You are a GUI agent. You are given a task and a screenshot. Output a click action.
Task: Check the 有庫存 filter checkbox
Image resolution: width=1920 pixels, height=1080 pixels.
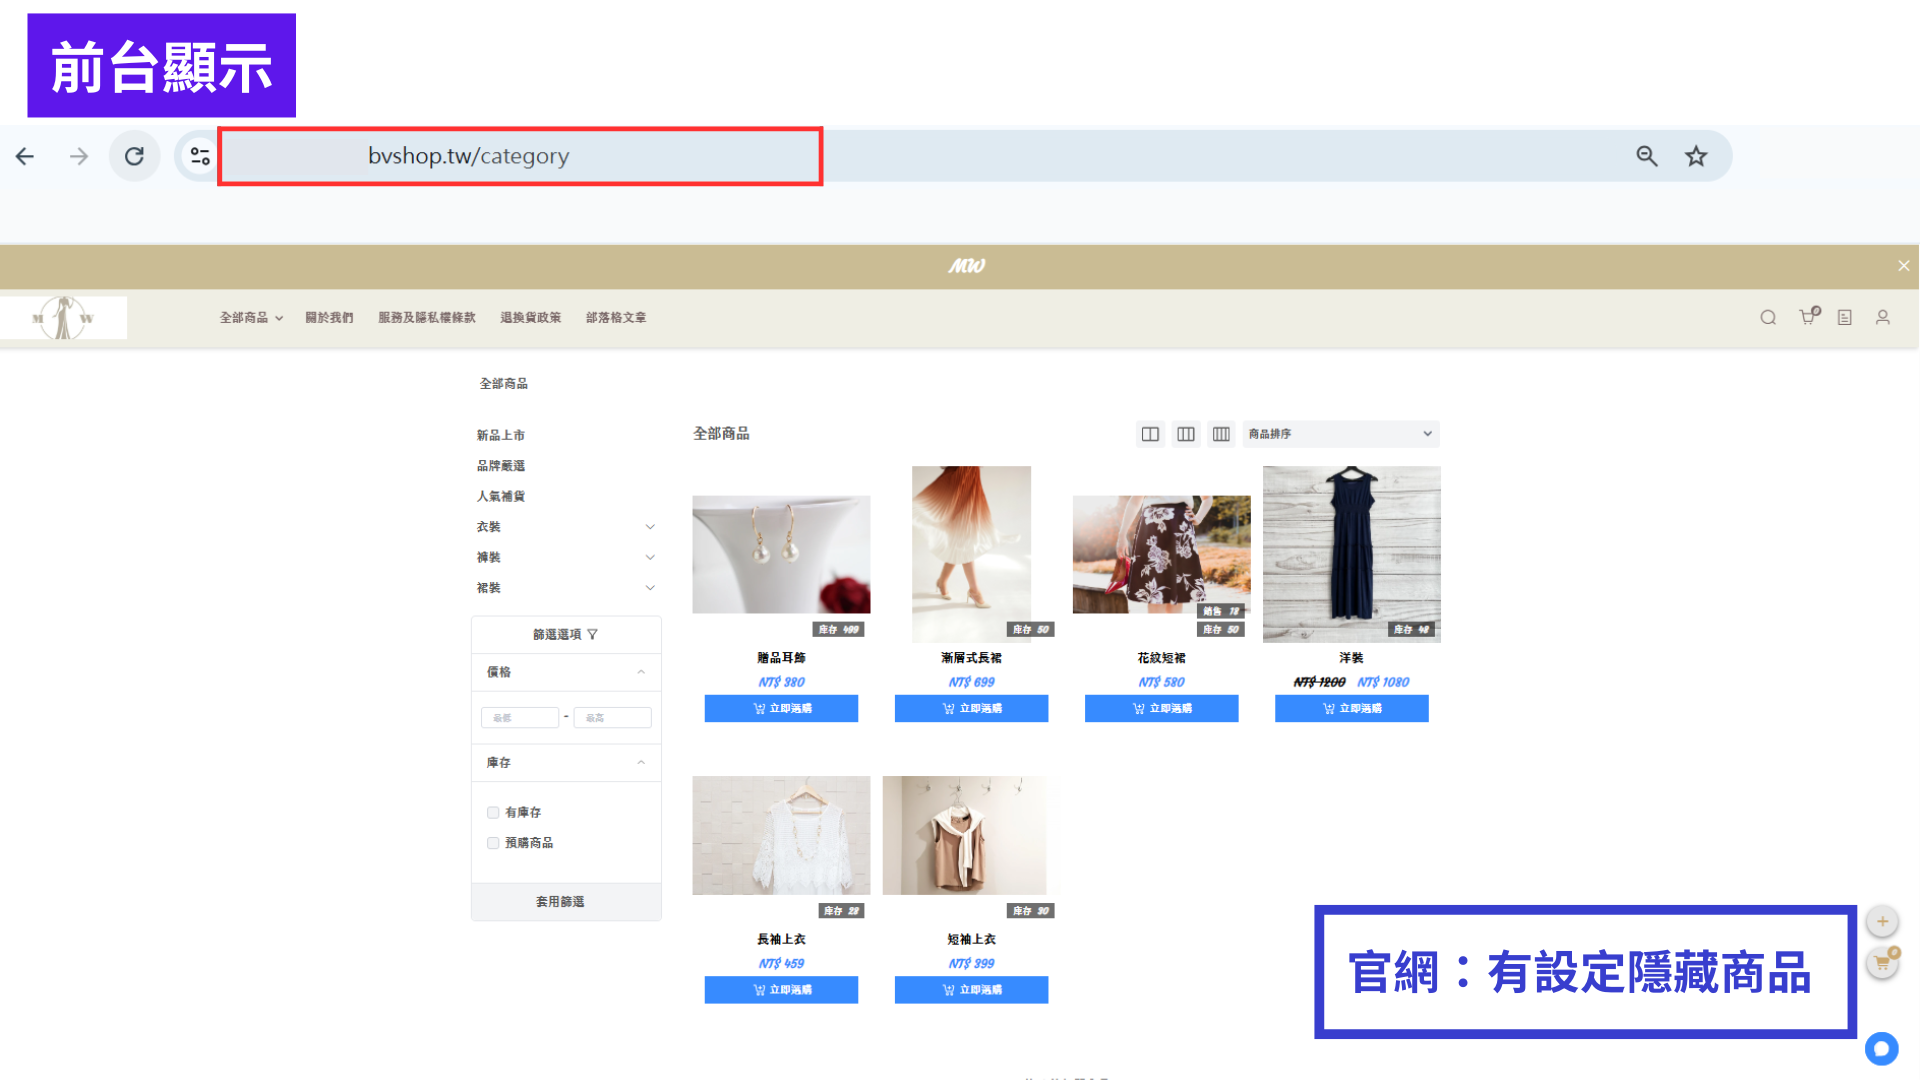[493, 813]
